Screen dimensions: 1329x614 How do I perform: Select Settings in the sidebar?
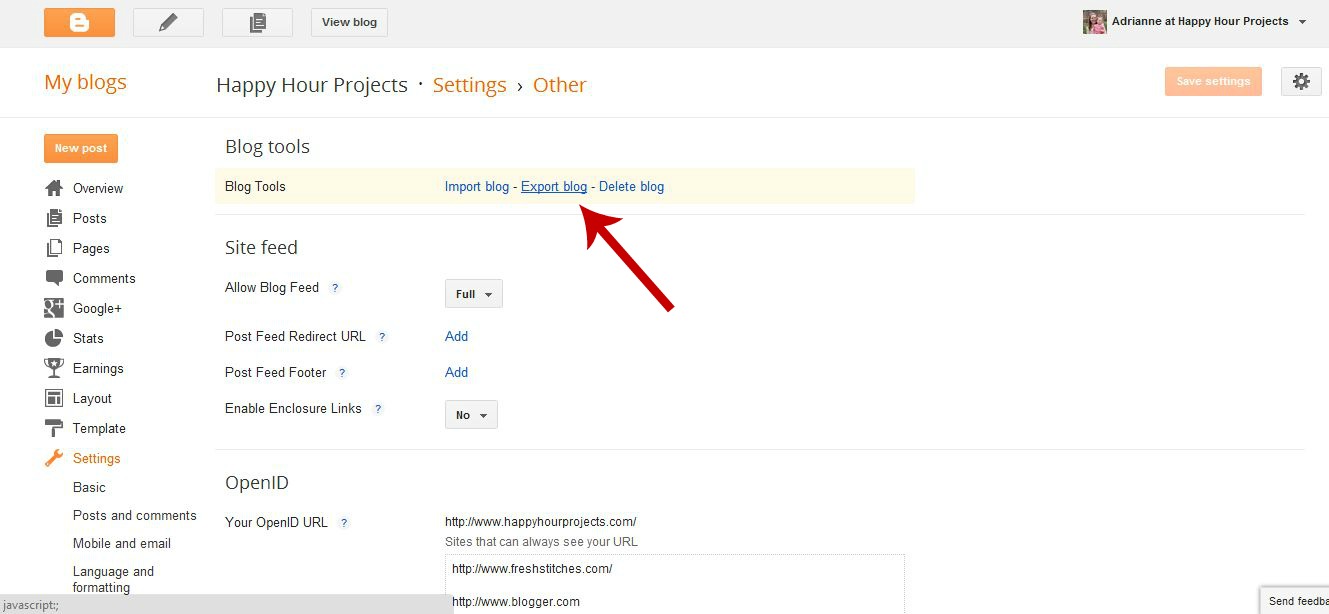tap(97, 458)
